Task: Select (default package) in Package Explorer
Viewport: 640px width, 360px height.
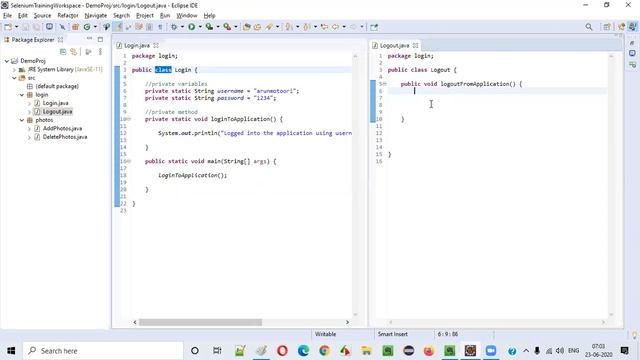Action: [57, 86]
